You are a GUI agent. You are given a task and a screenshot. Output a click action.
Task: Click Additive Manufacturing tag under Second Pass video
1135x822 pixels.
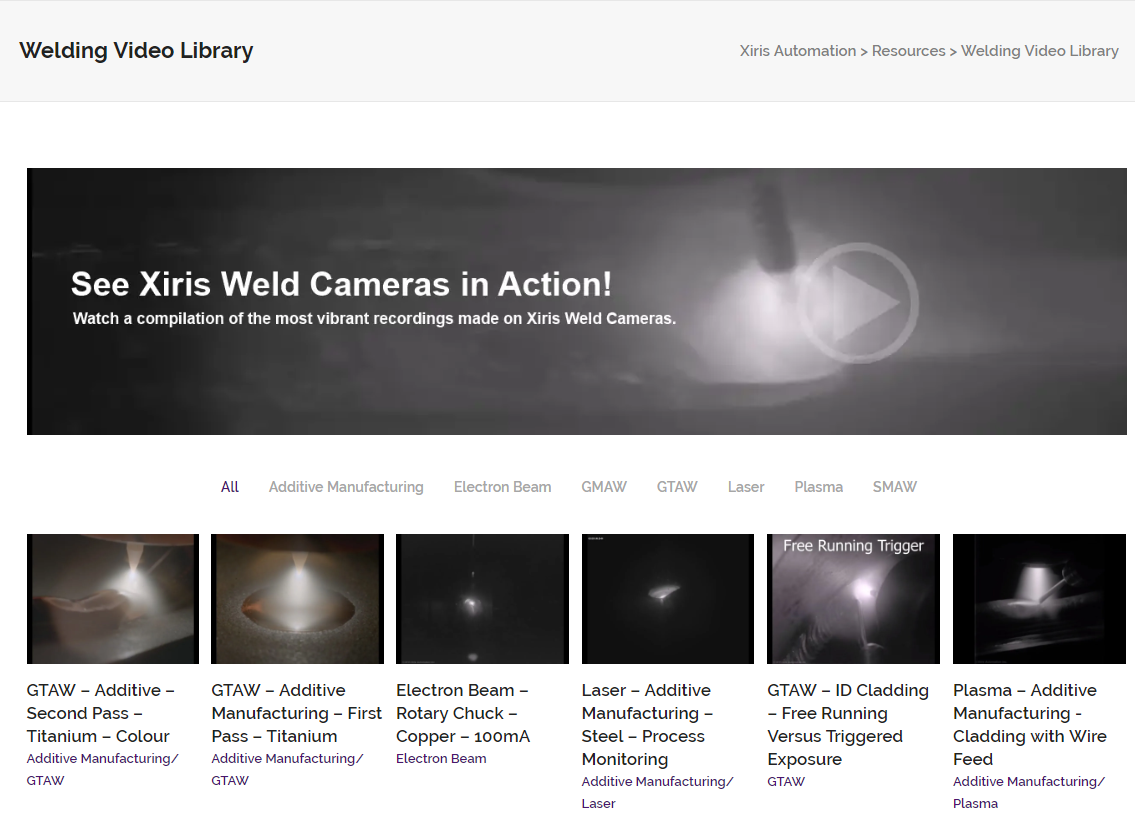click(x=102, y=758)
